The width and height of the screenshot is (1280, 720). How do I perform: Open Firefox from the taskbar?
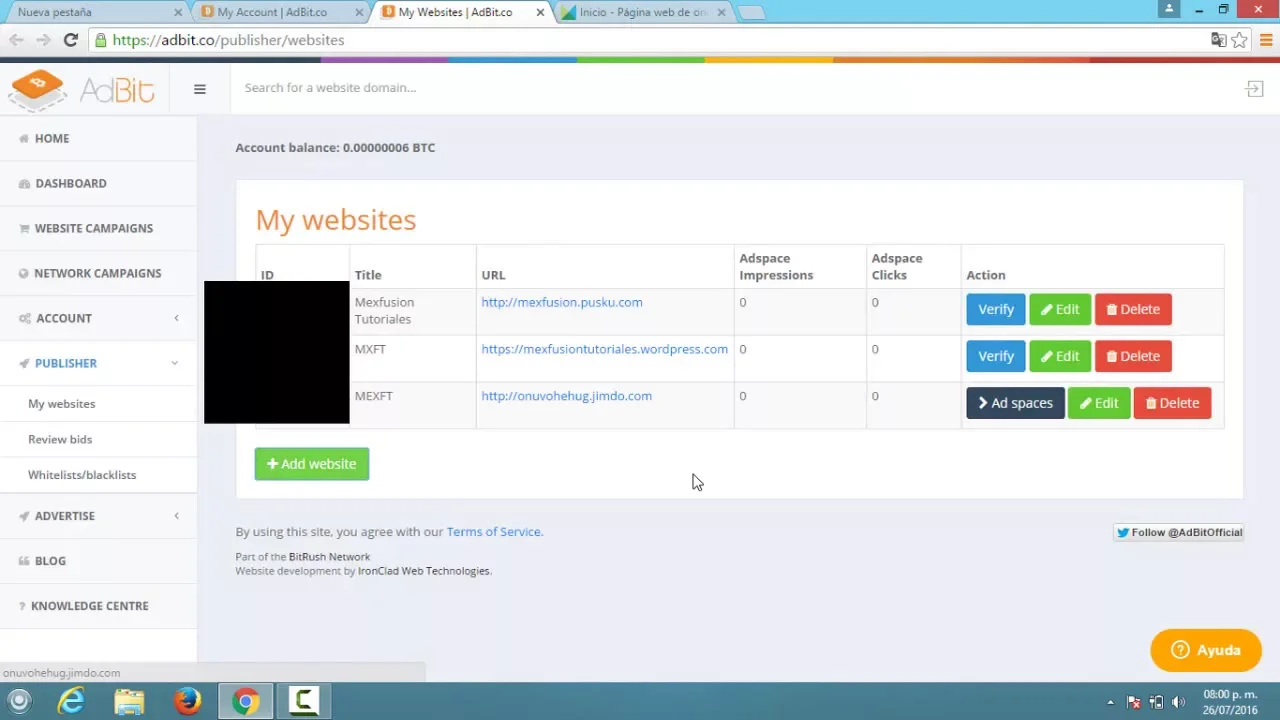click(187, 701)
